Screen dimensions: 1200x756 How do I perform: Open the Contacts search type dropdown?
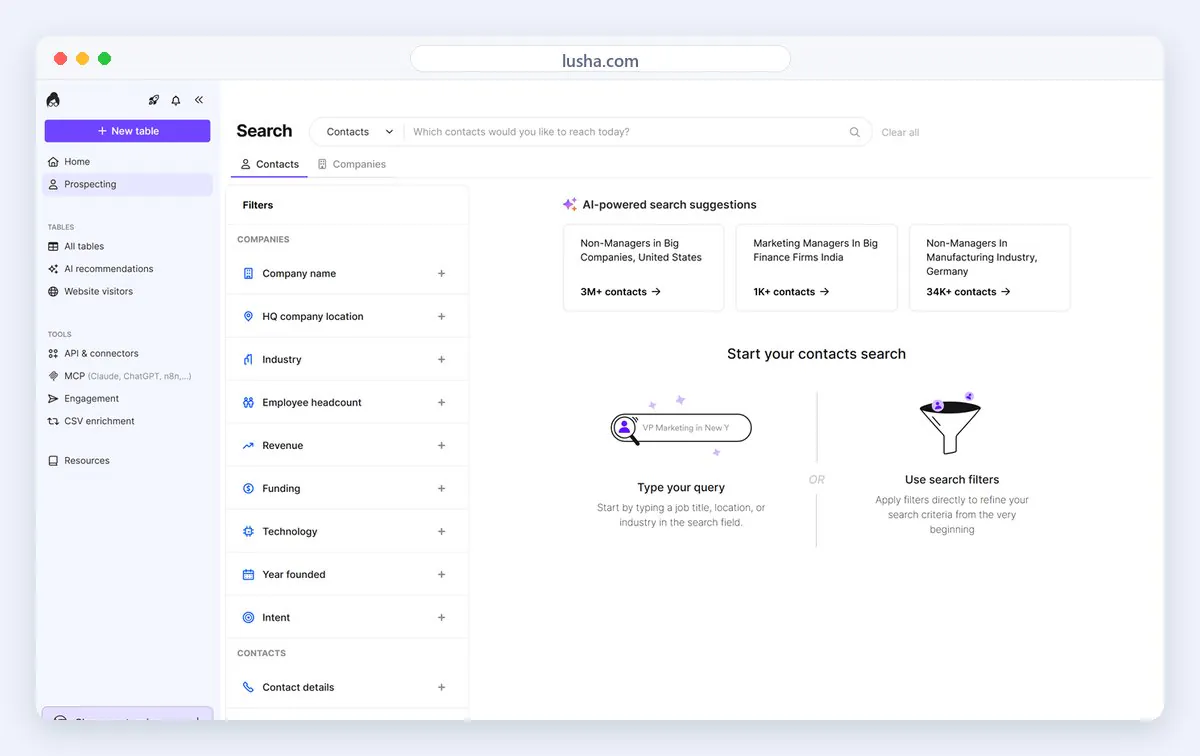point(358,132)
